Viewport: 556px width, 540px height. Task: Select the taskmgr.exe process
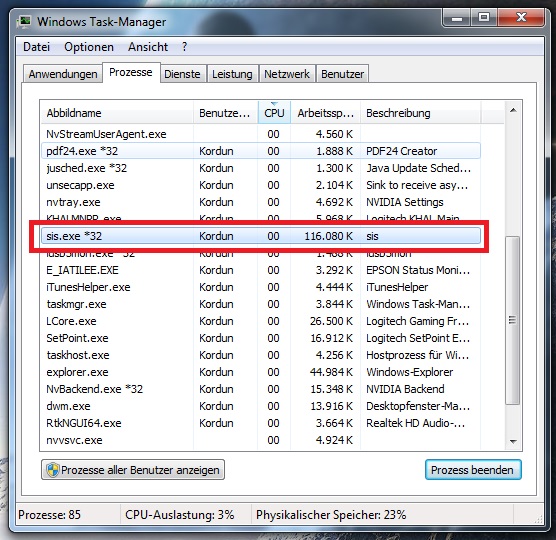261,304
